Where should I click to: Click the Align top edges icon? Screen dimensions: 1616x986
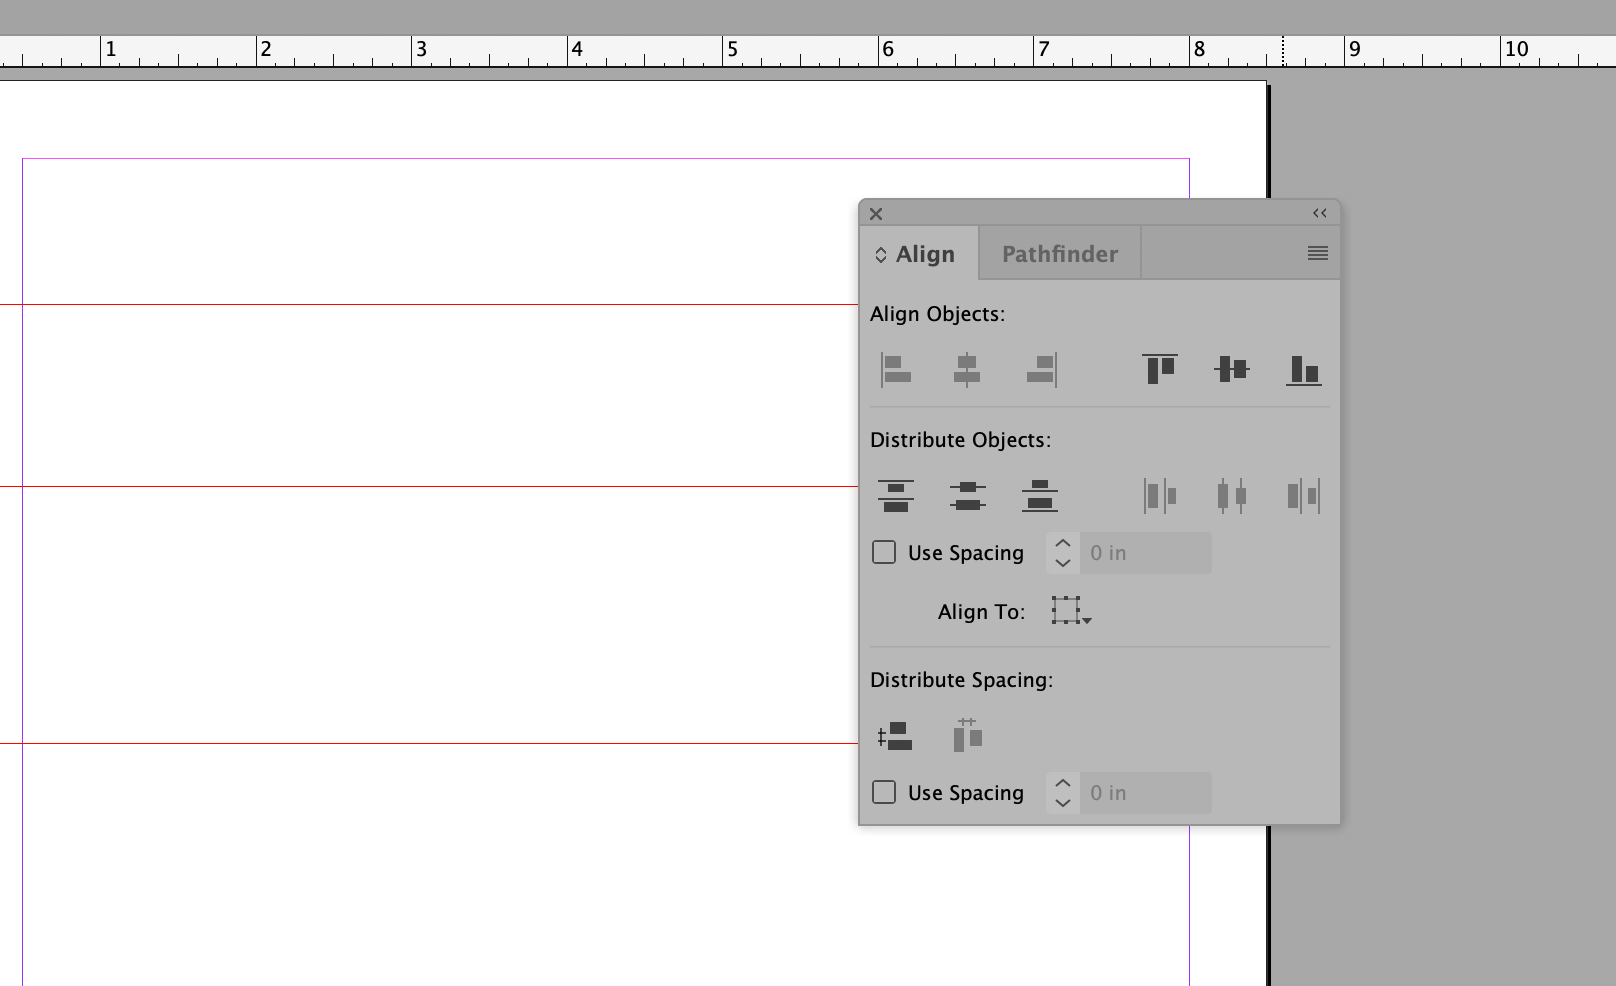point(1159,369)
